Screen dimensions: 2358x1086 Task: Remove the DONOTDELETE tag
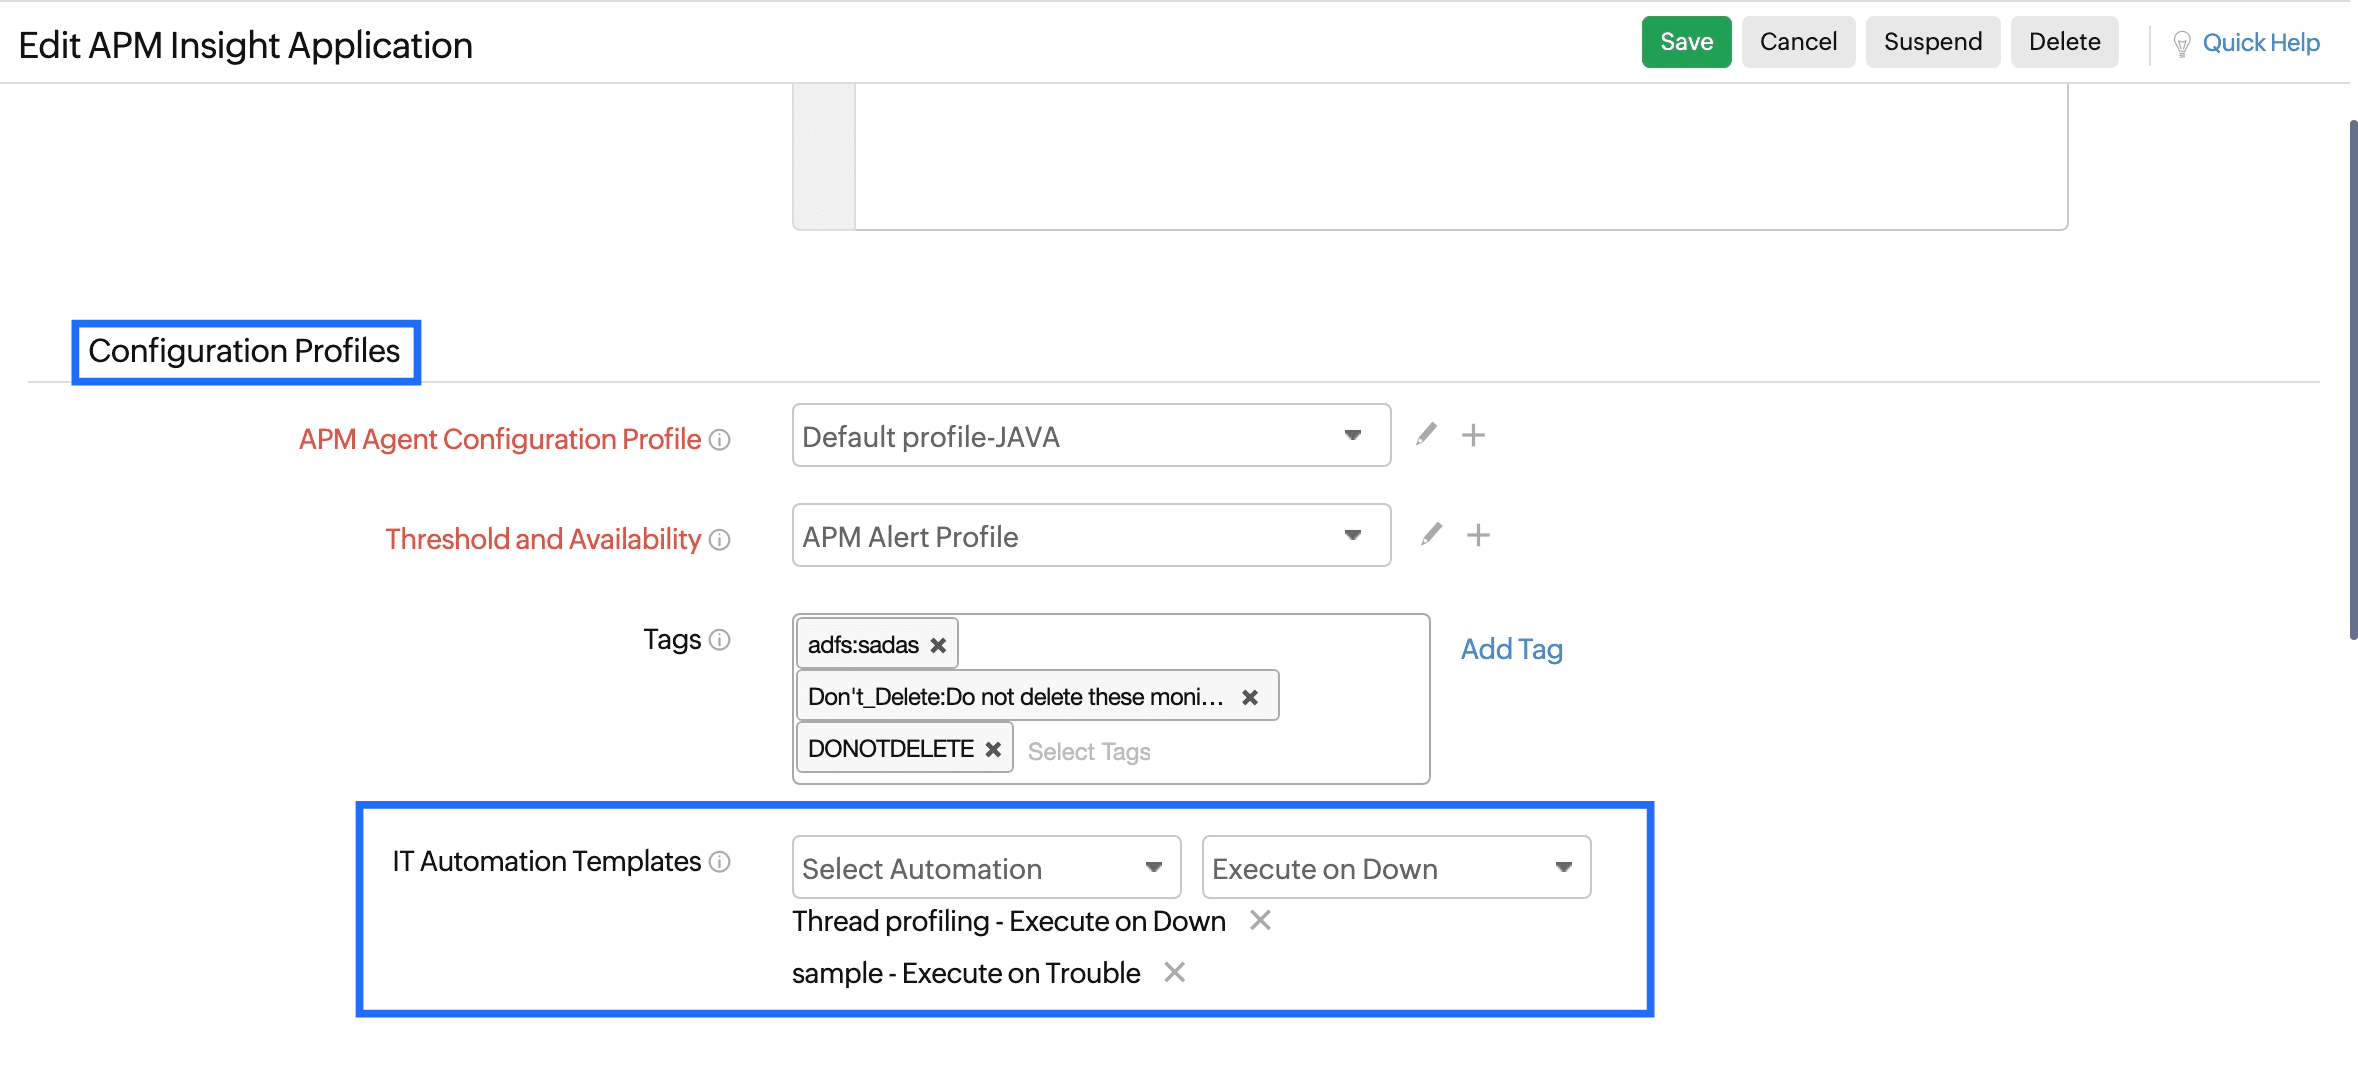[993, 750]
